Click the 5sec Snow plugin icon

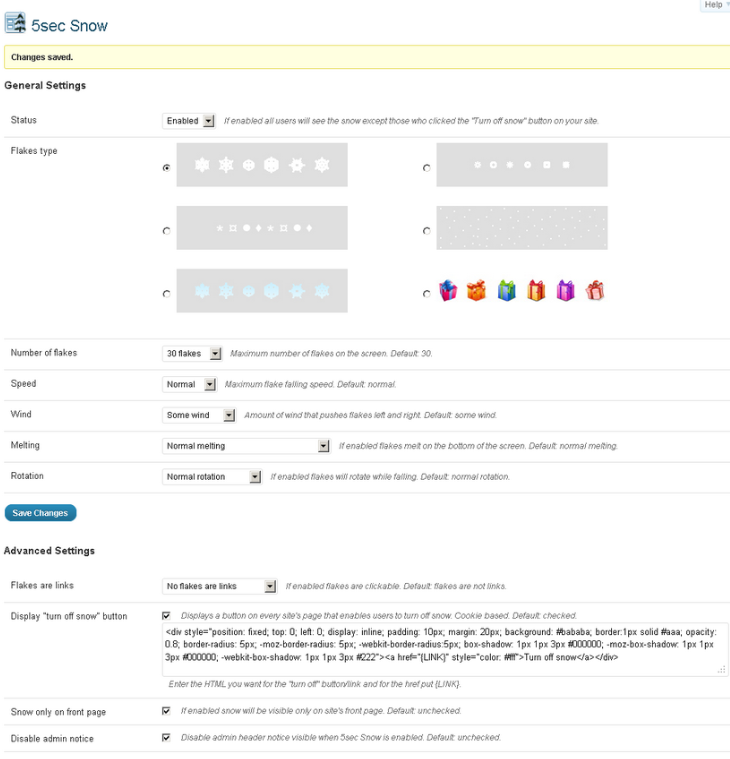coord(15,23)
